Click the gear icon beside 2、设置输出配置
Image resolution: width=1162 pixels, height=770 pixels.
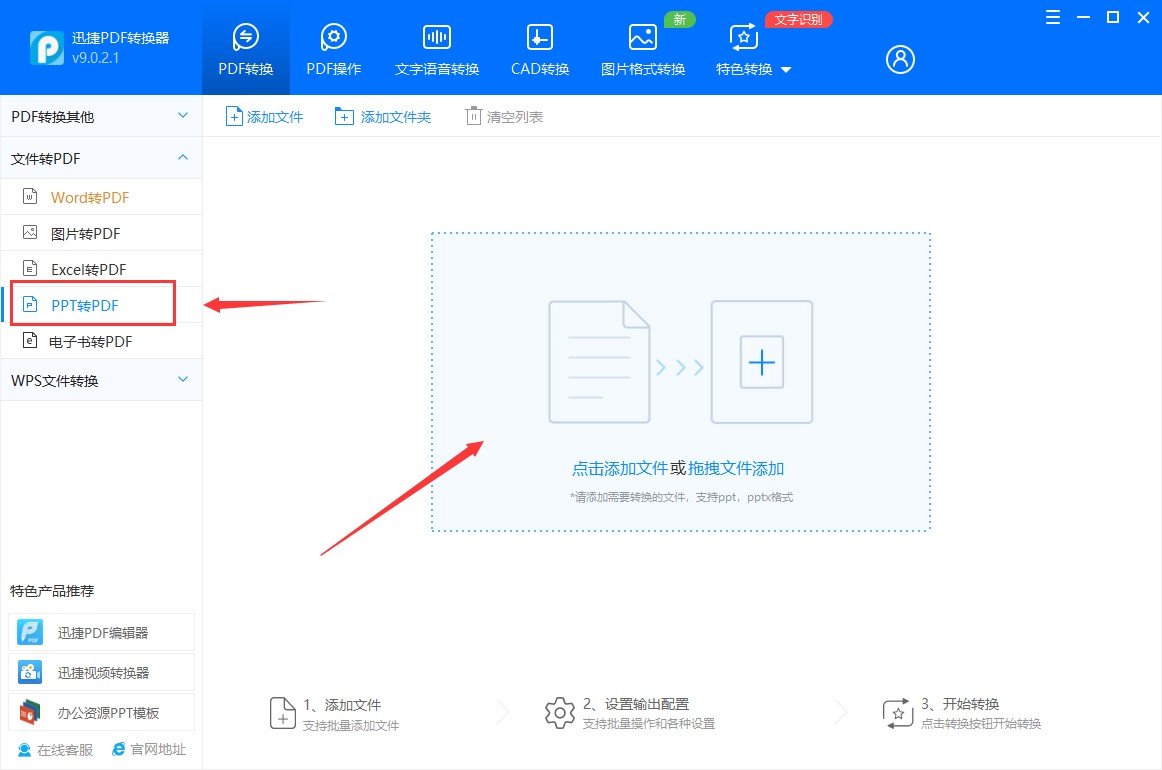560,713
